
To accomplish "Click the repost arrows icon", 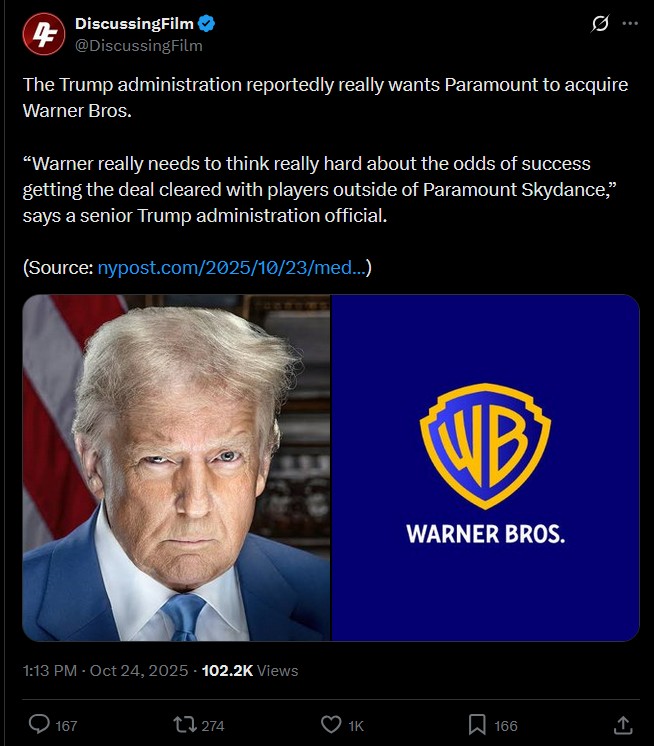I will (x=185, y=725).
